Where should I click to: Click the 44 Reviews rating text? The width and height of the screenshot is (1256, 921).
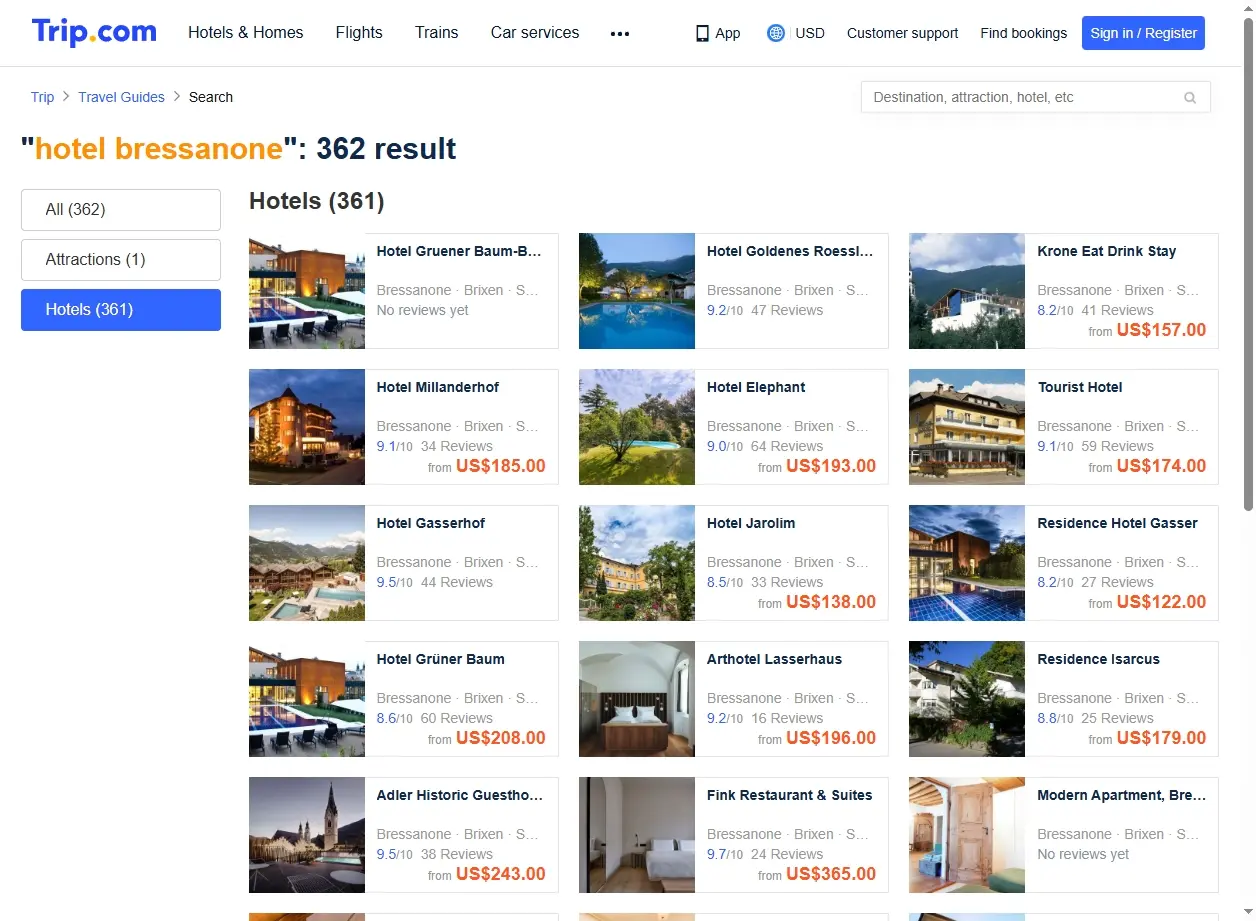coord(457,582)
